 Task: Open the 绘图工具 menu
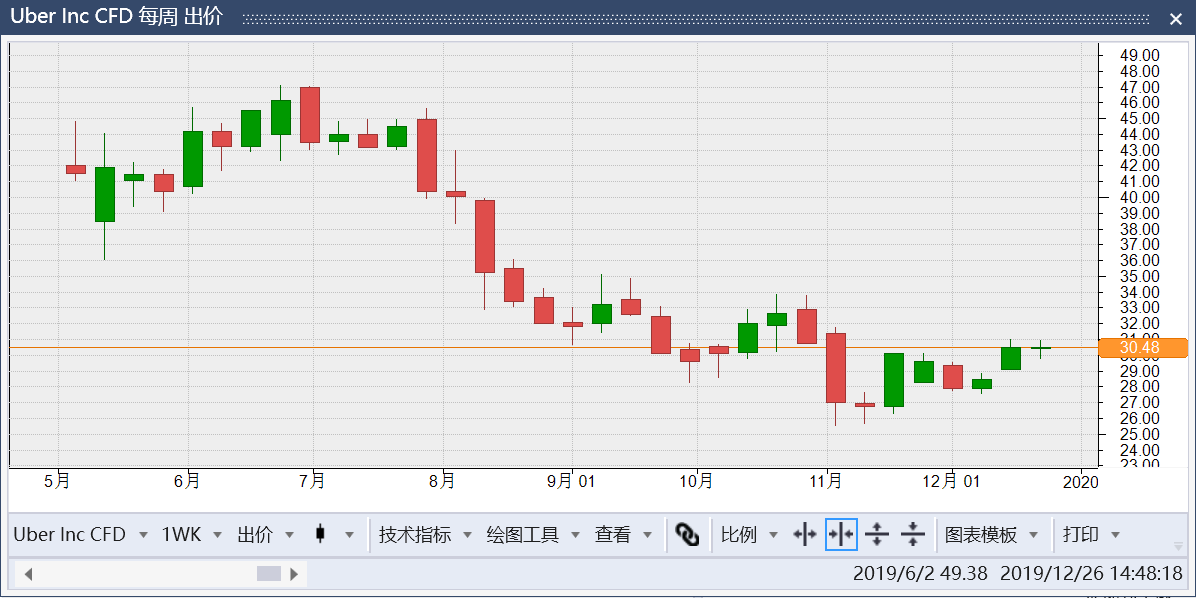pyautogui.click(x=533, y=535)
